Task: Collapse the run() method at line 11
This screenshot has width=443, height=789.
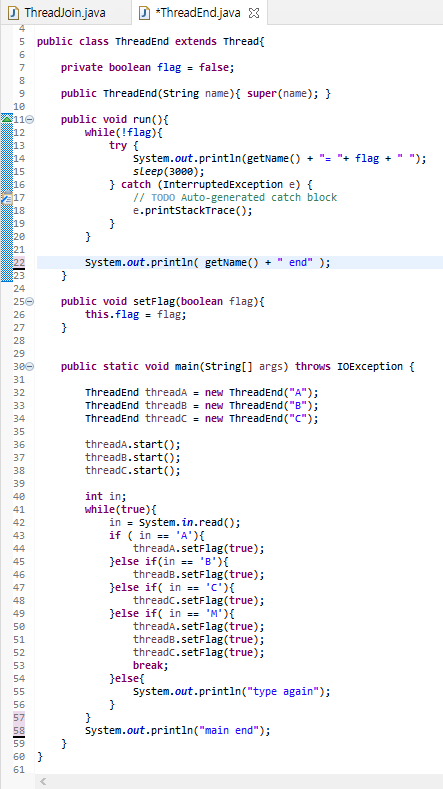Action: 30,120
